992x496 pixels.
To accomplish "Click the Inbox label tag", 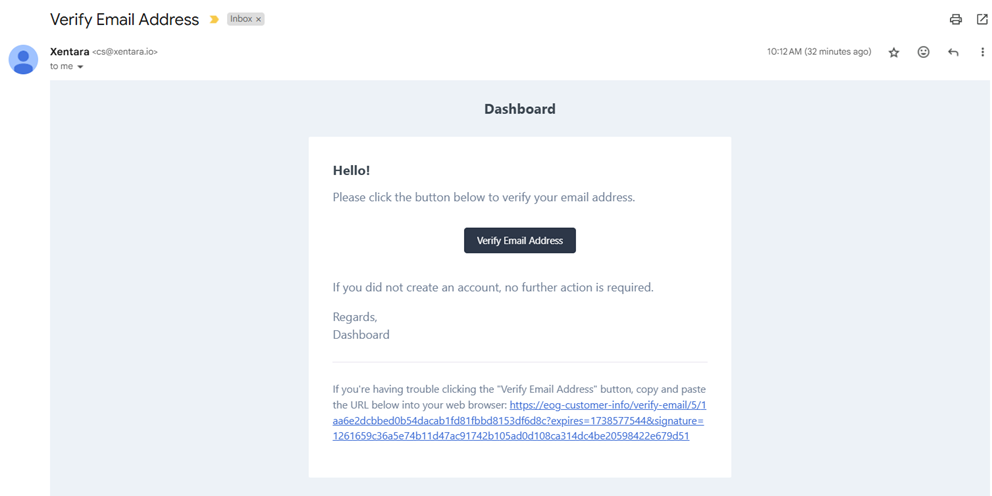I will click(241, 19).
